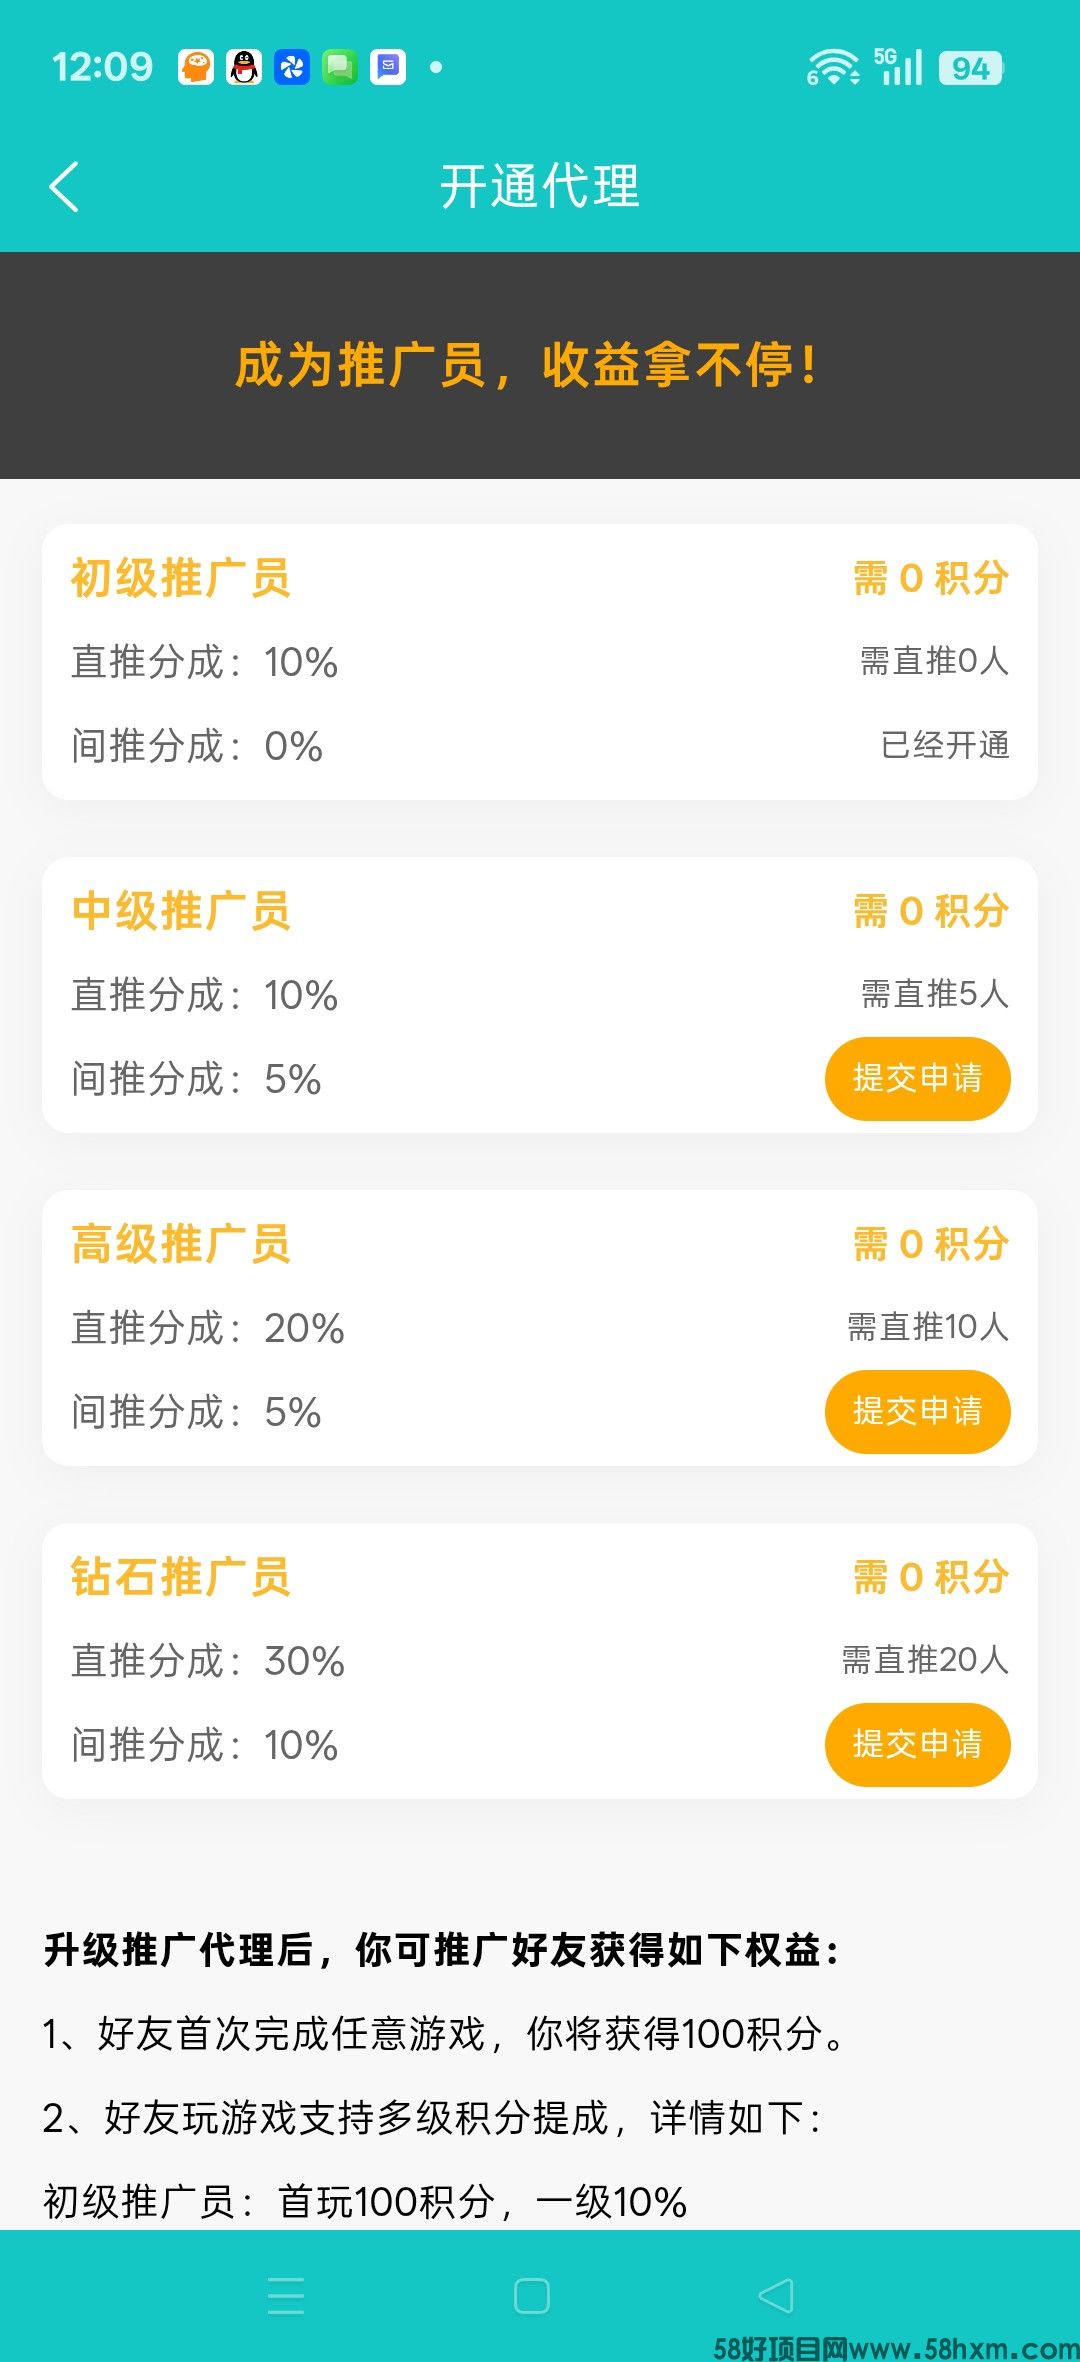Submit application for 钻石推广员
The height and width of the screenshot is (2362, 1080).
pos(917,1744)
